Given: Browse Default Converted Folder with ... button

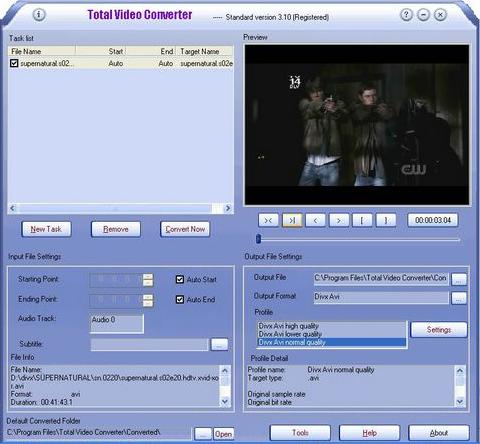Looking at the screenshot, I should coord(203,434).
